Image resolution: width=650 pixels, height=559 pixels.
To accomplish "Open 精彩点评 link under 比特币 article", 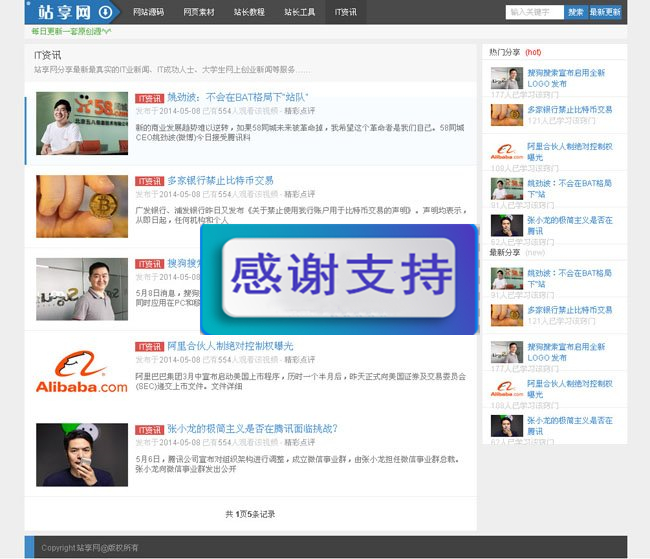I will coord(300,194).
